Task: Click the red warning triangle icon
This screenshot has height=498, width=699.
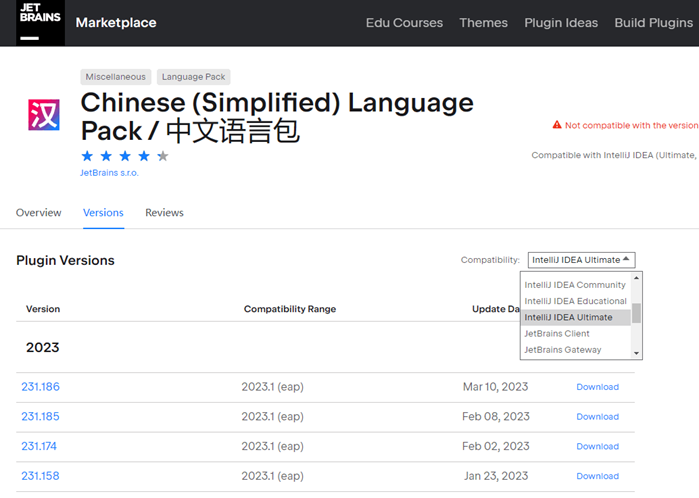Action: click(x=557, y=125)
